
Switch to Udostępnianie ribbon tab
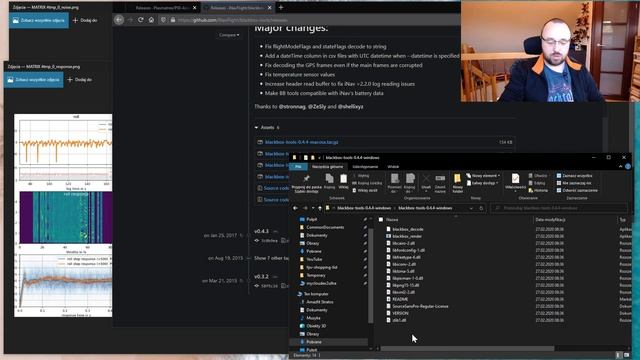(365, 167)
